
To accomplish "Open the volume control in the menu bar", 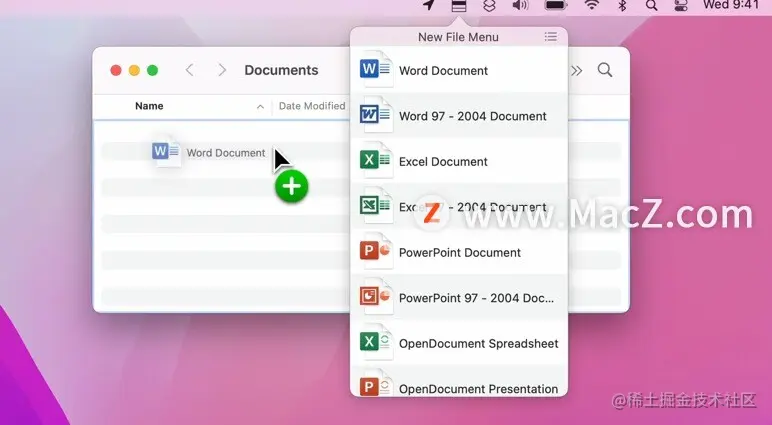I will [x=520, y=5].
